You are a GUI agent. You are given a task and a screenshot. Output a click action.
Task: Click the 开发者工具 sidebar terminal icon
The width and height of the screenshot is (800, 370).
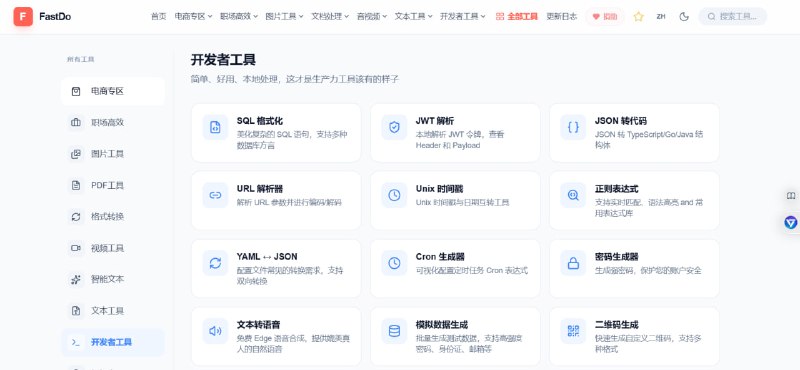tap(76, 342)
